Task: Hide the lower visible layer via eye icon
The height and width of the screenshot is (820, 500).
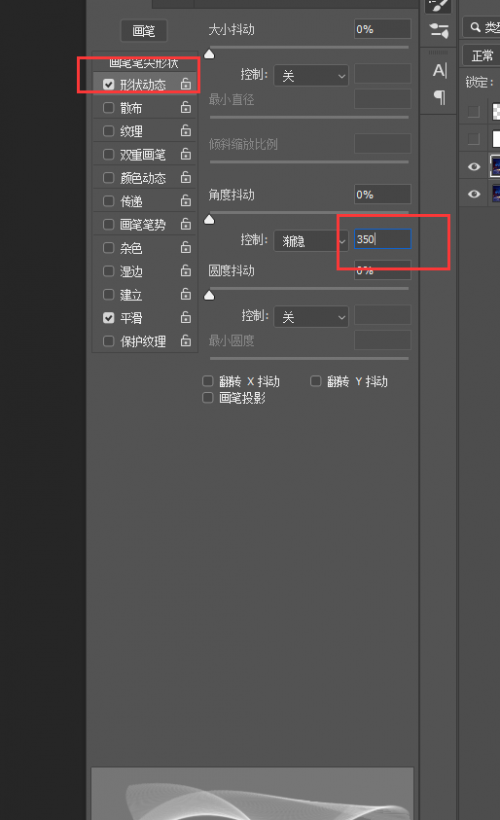Action: pyautogui.click(x=474, y=194)
